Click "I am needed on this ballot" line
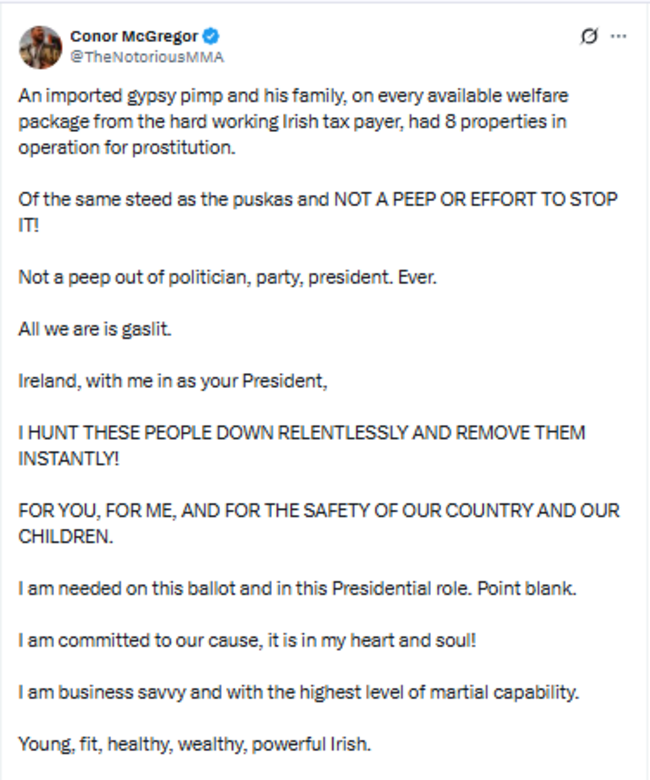 pyautogui.click(x=297, y=589)
